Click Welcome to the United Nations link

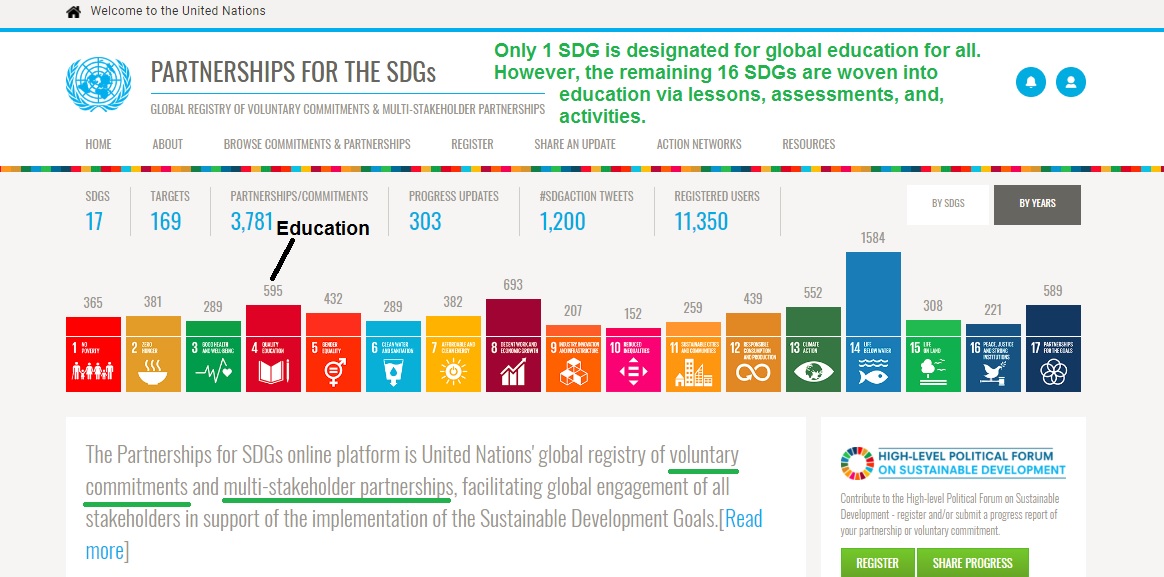(177, 11)
